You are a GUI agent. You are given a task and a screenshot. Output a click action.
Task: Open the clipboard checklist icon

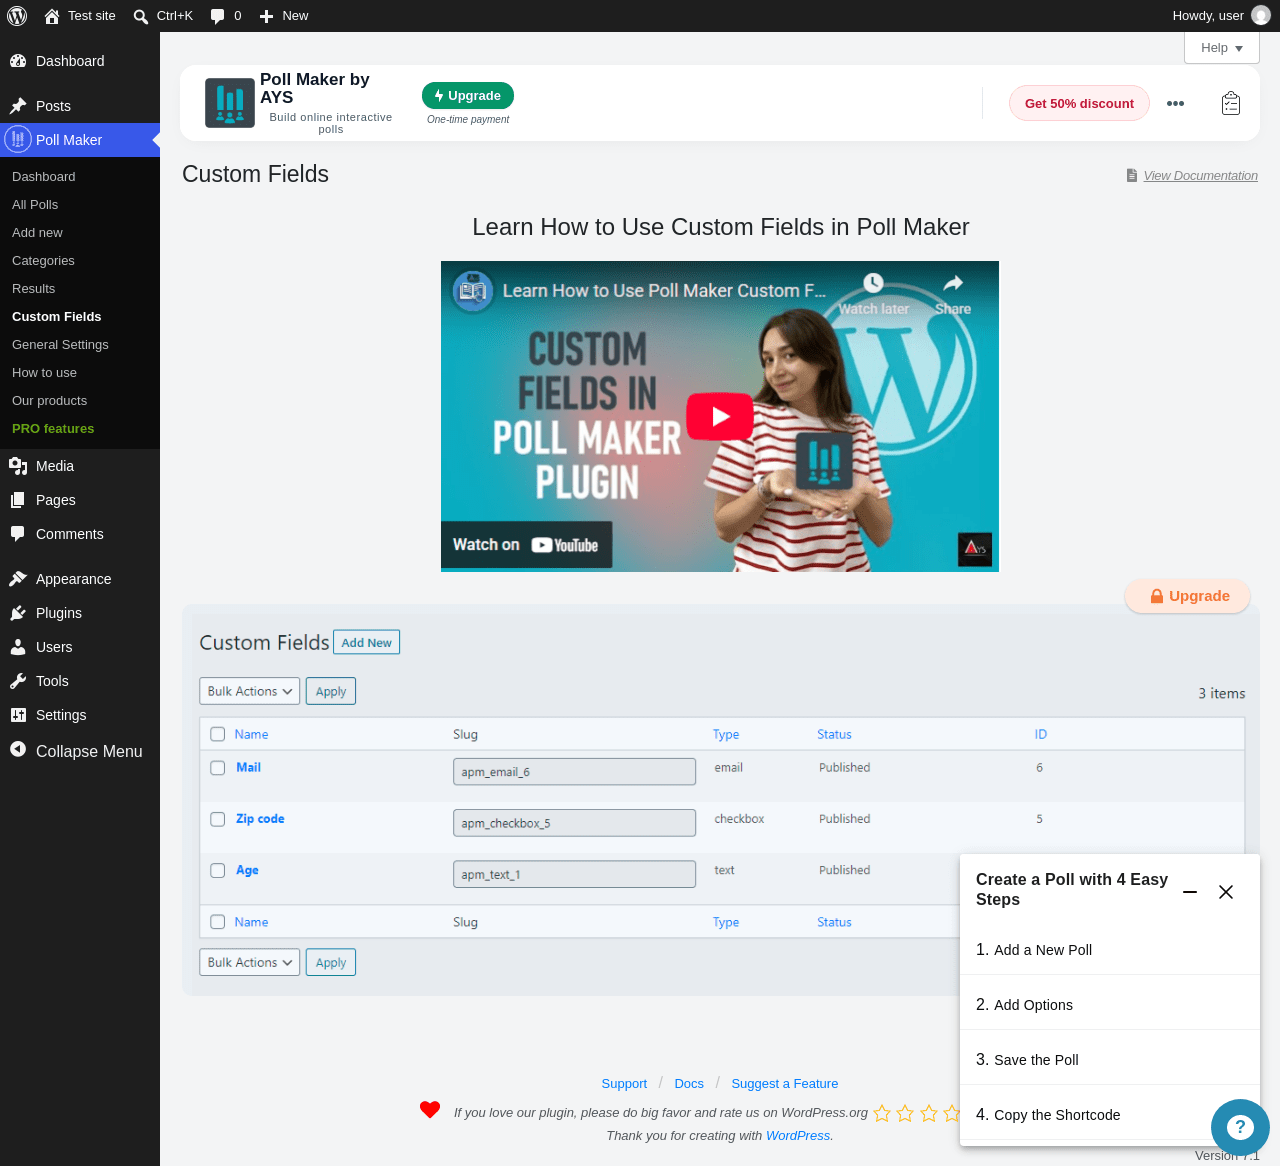coord(1231,103)
